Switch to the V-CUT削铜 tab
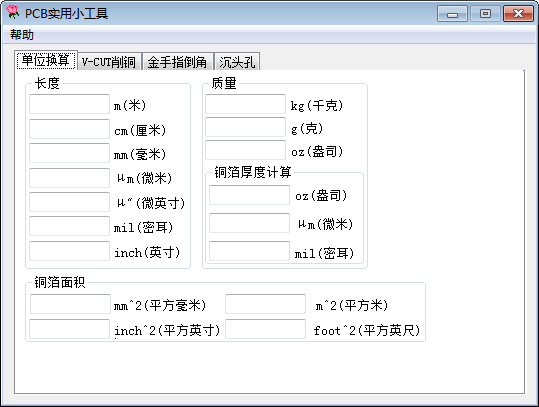The image size is (539, 407). (x=109, y=62)
